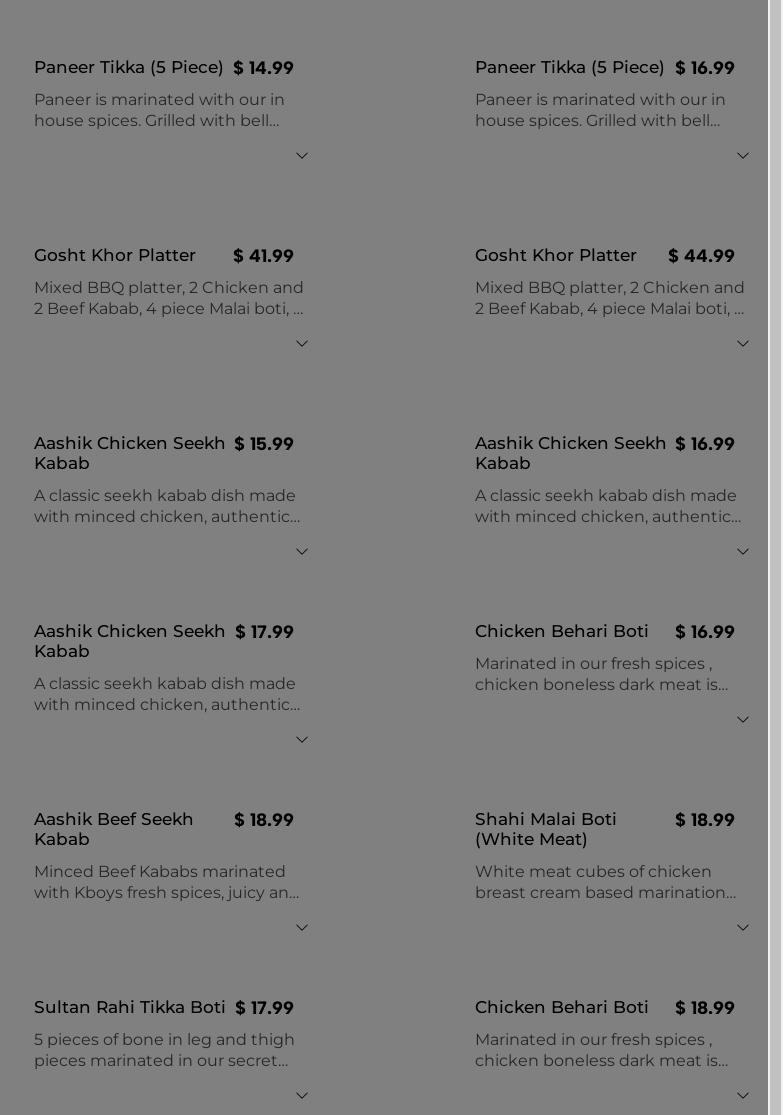Screen dimensions: 783x1115
Task: Expand the Shahi Malai Boti chevron
Action: [x=743, y=928]
